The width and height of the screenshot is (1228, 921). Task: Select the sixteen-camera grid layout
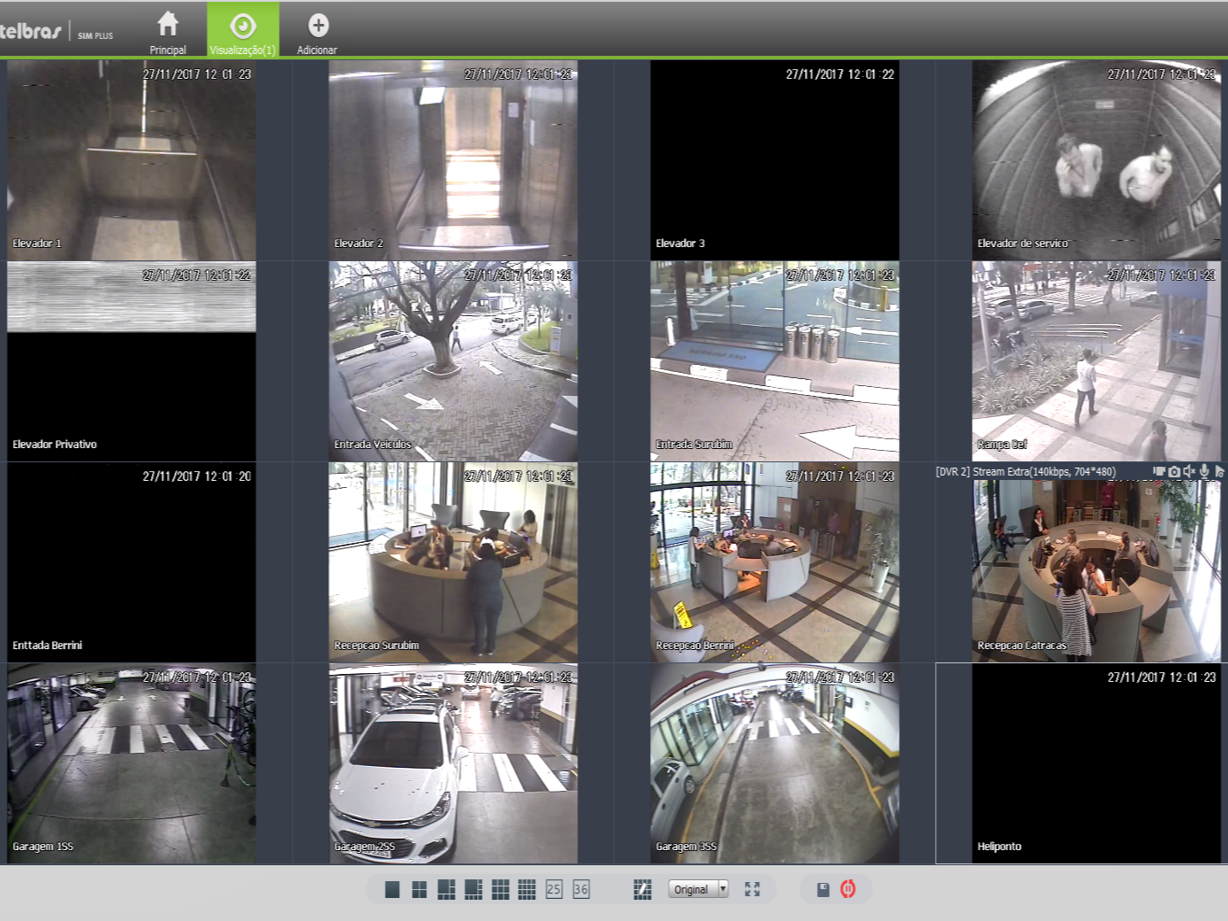[x=527, y=889]
